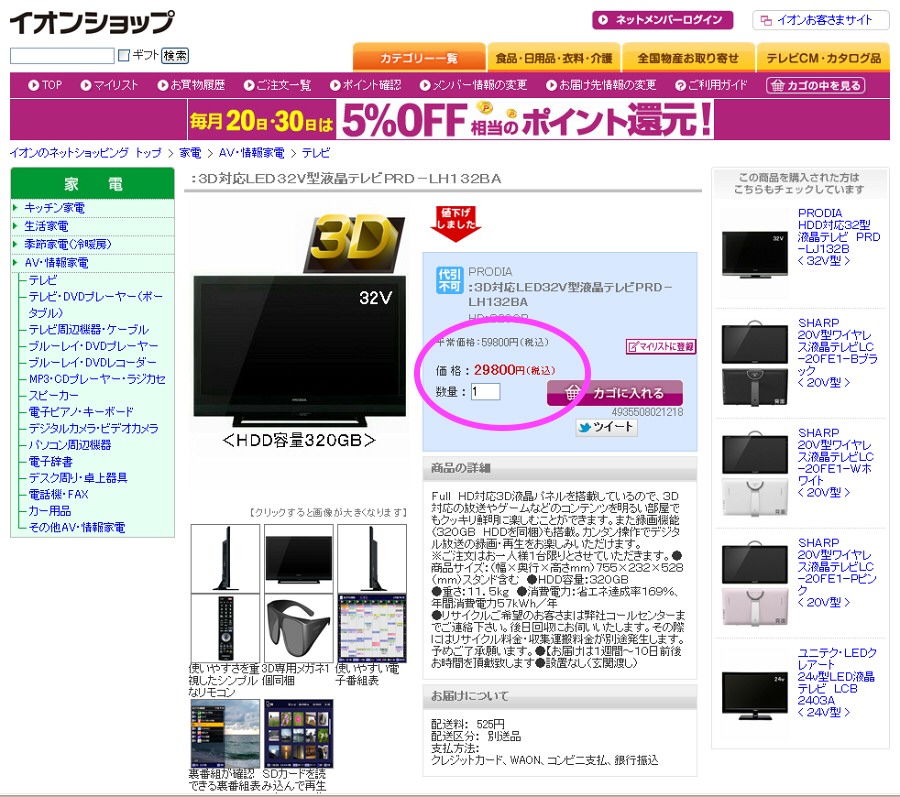Select デジタルカメラ・ビデオカメラ in sidebar
The width and height of the screenshot is (900, 797).
pos(94,429)
